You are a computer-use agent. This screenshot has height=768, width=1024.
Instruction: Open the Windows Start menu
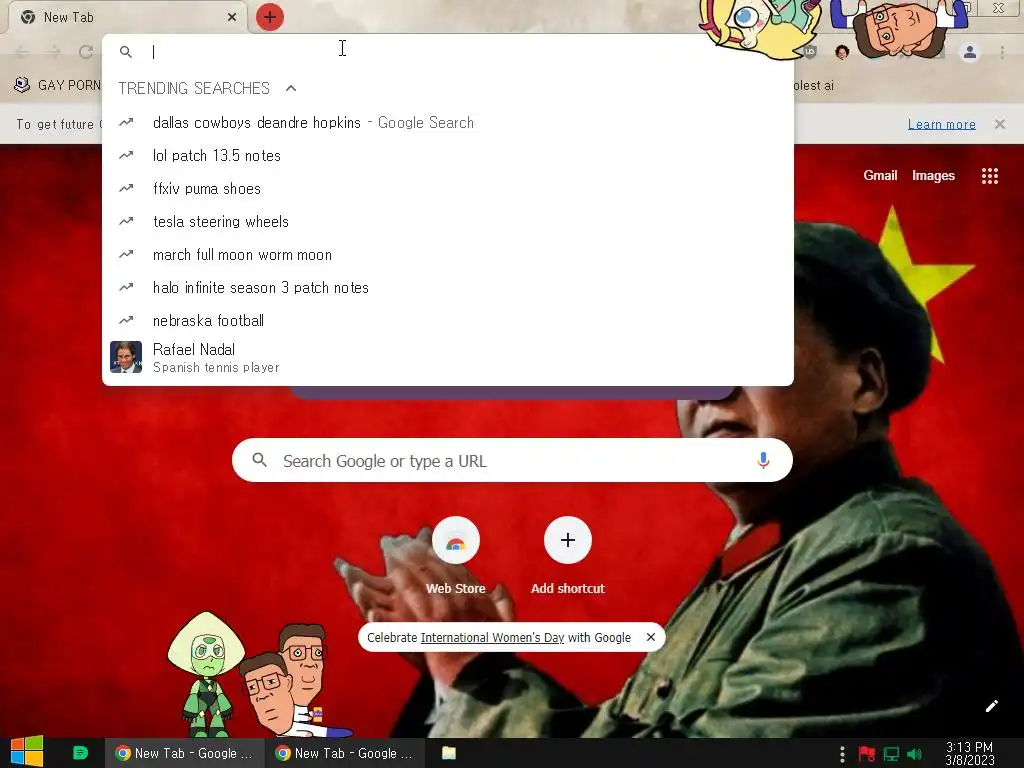click(x=27, y=752)
